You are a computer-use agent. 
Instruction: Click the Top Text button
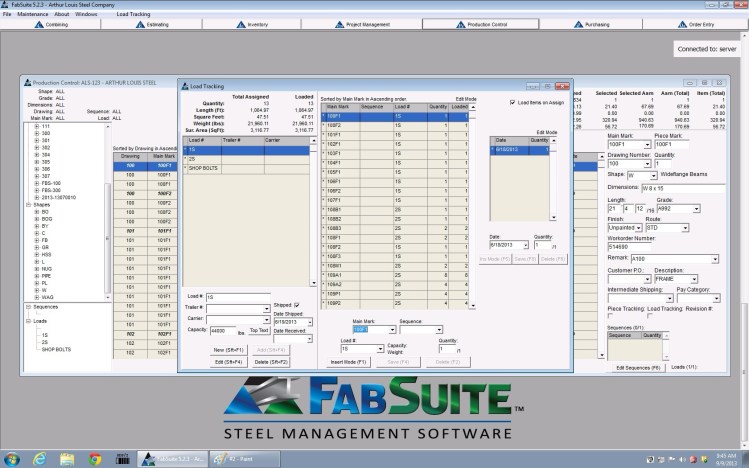pos(258,330)
